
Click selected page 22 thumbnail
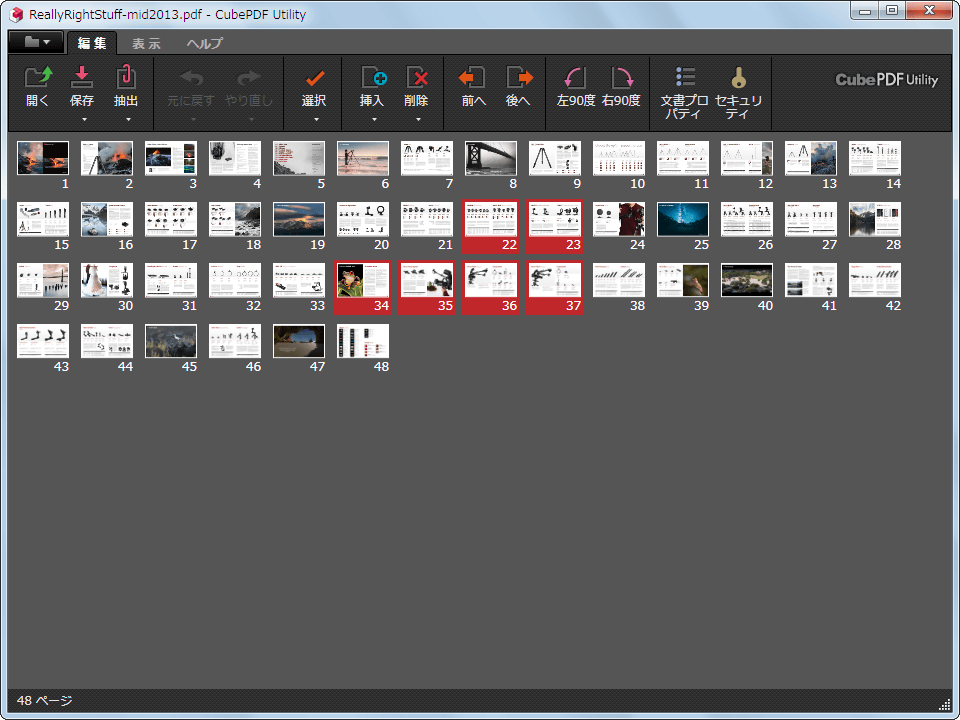click(491, 219)
